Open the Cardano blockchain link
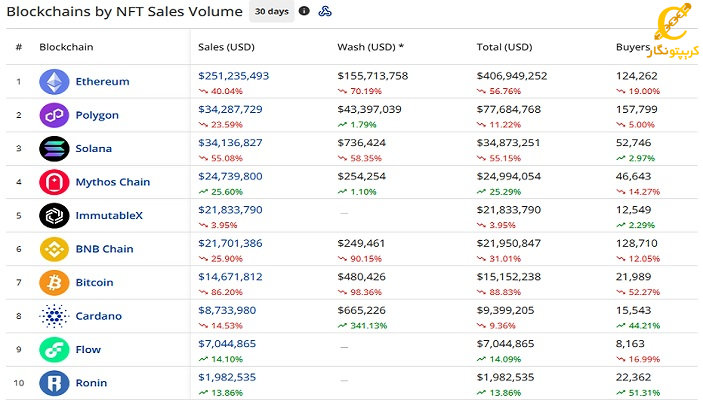This screenshot has height=400, width=703. point(98,316)
